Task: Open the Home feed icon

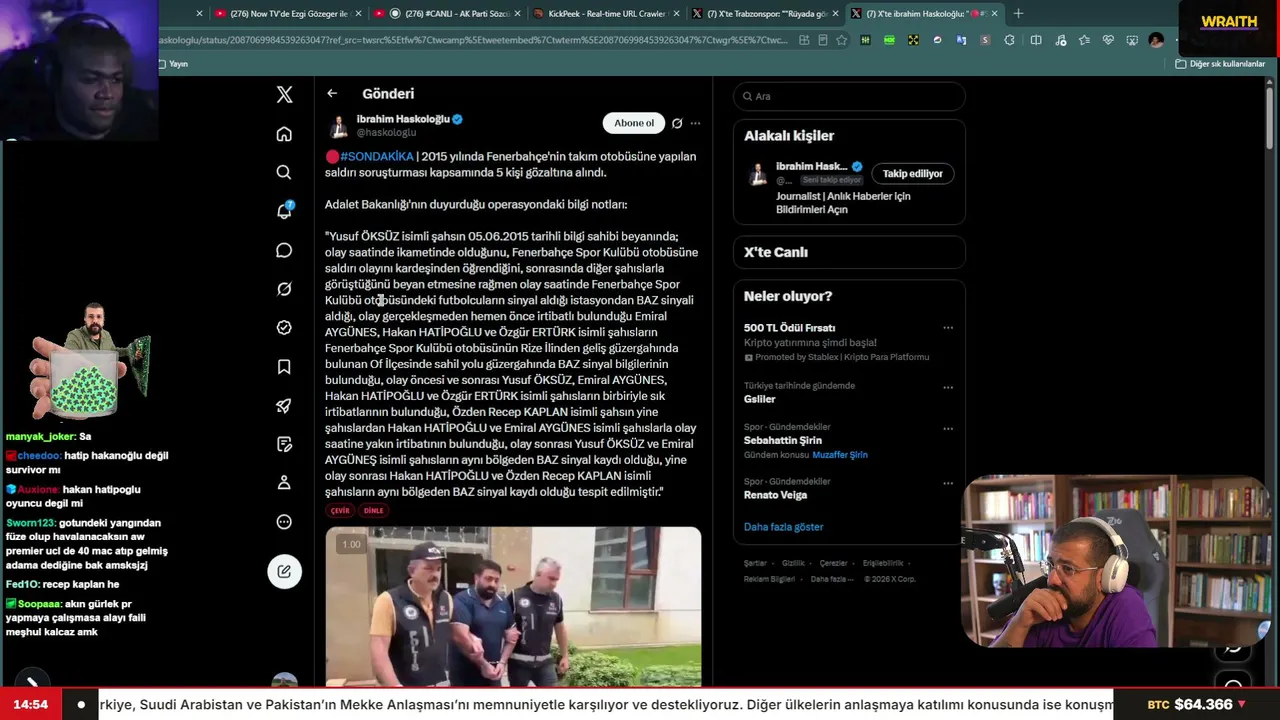Action: [284, 134]
